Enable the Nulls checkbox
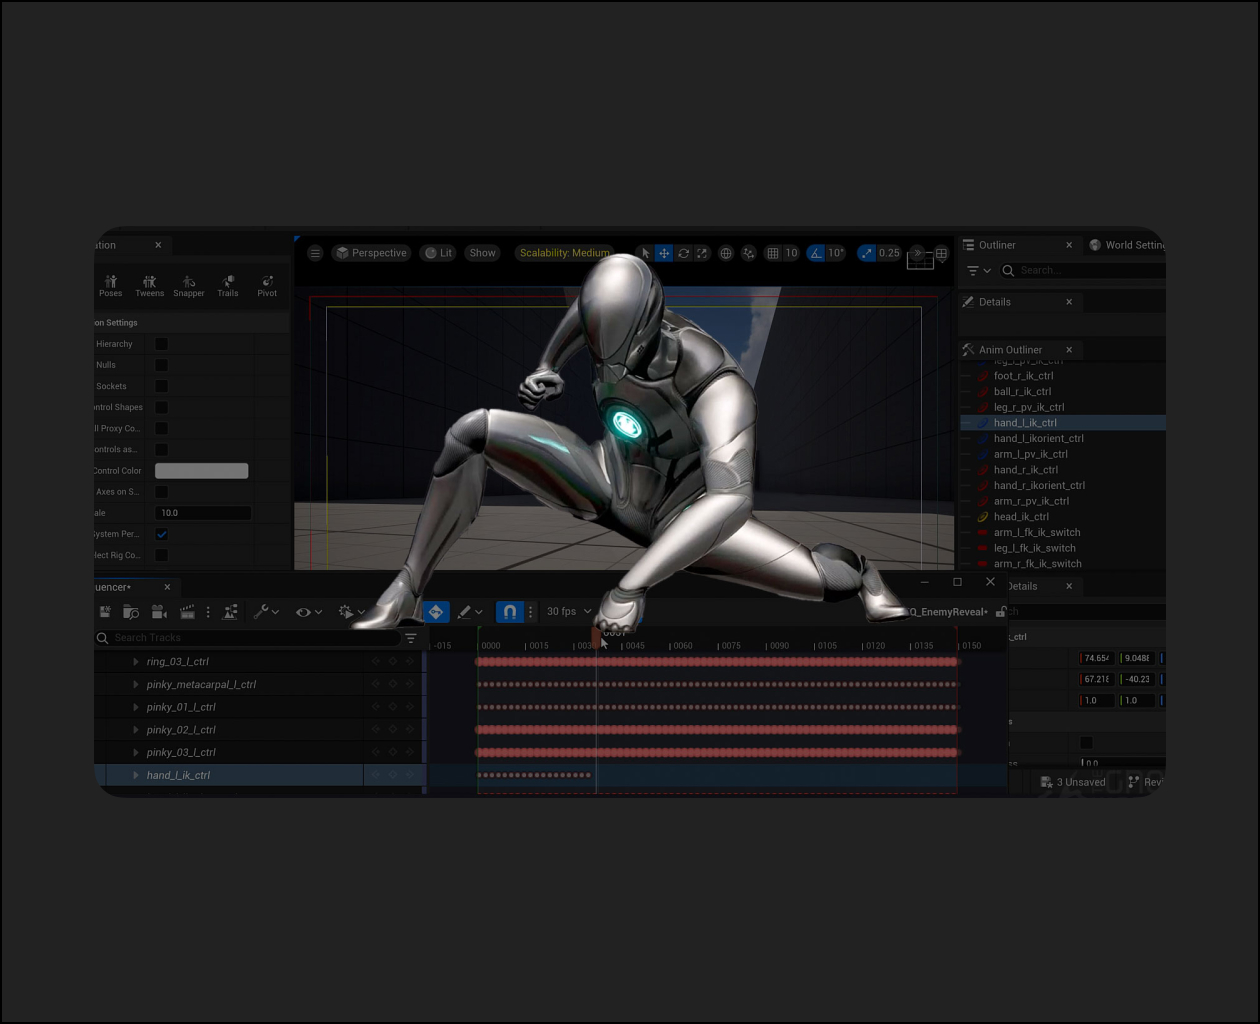The height and width of the screenshot is (1024, 1260). (162, 365)
